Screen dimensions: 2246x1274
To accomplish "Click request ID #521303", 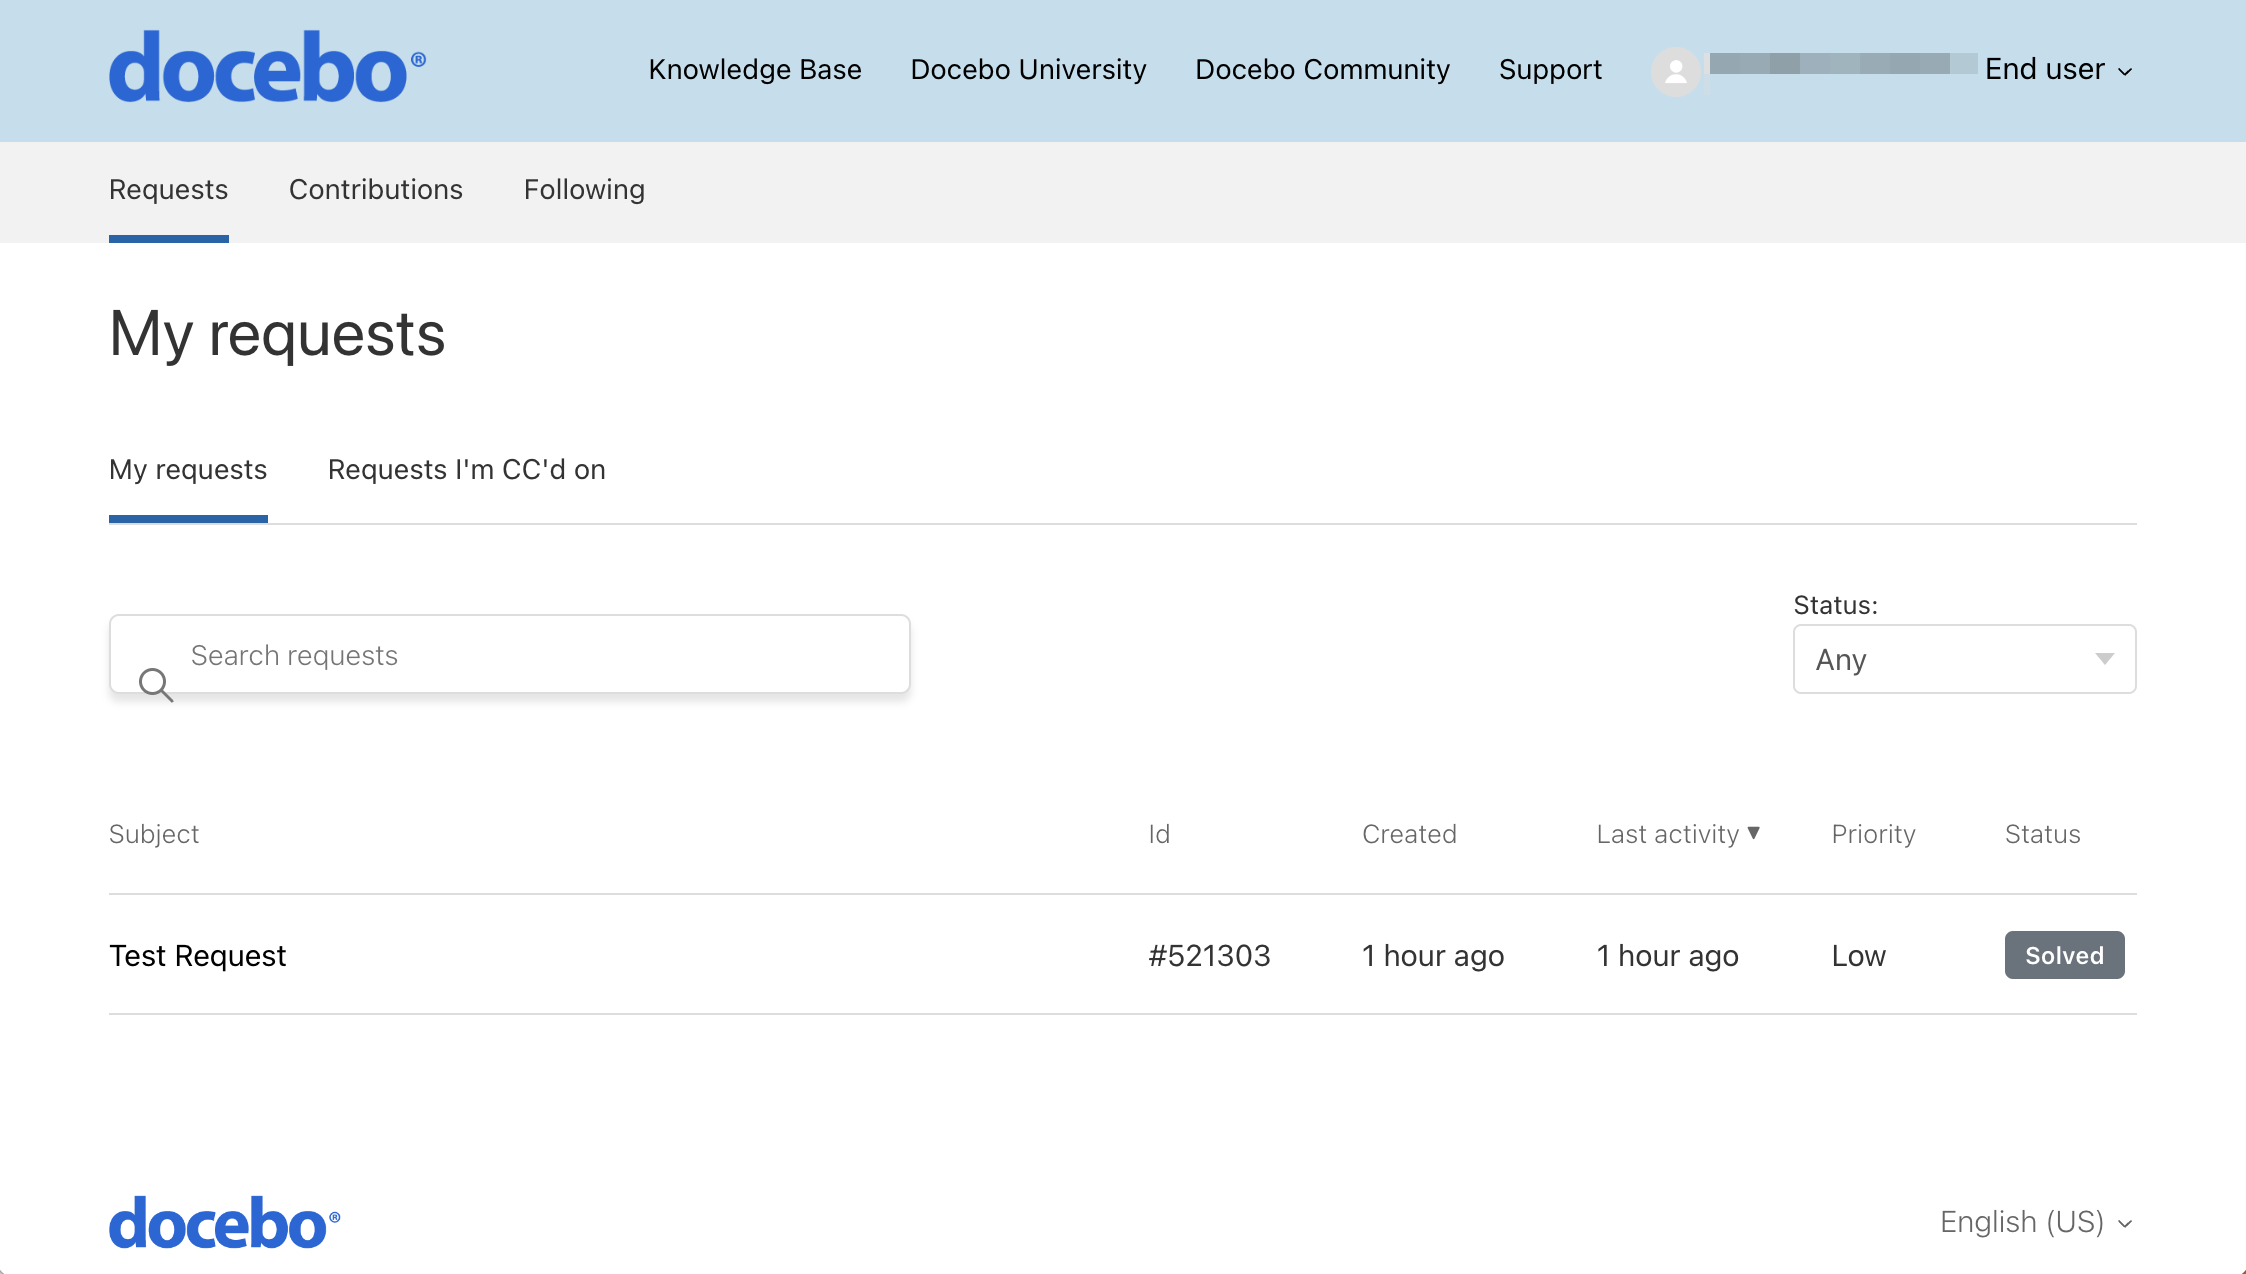I will (x=1209, y=955).
